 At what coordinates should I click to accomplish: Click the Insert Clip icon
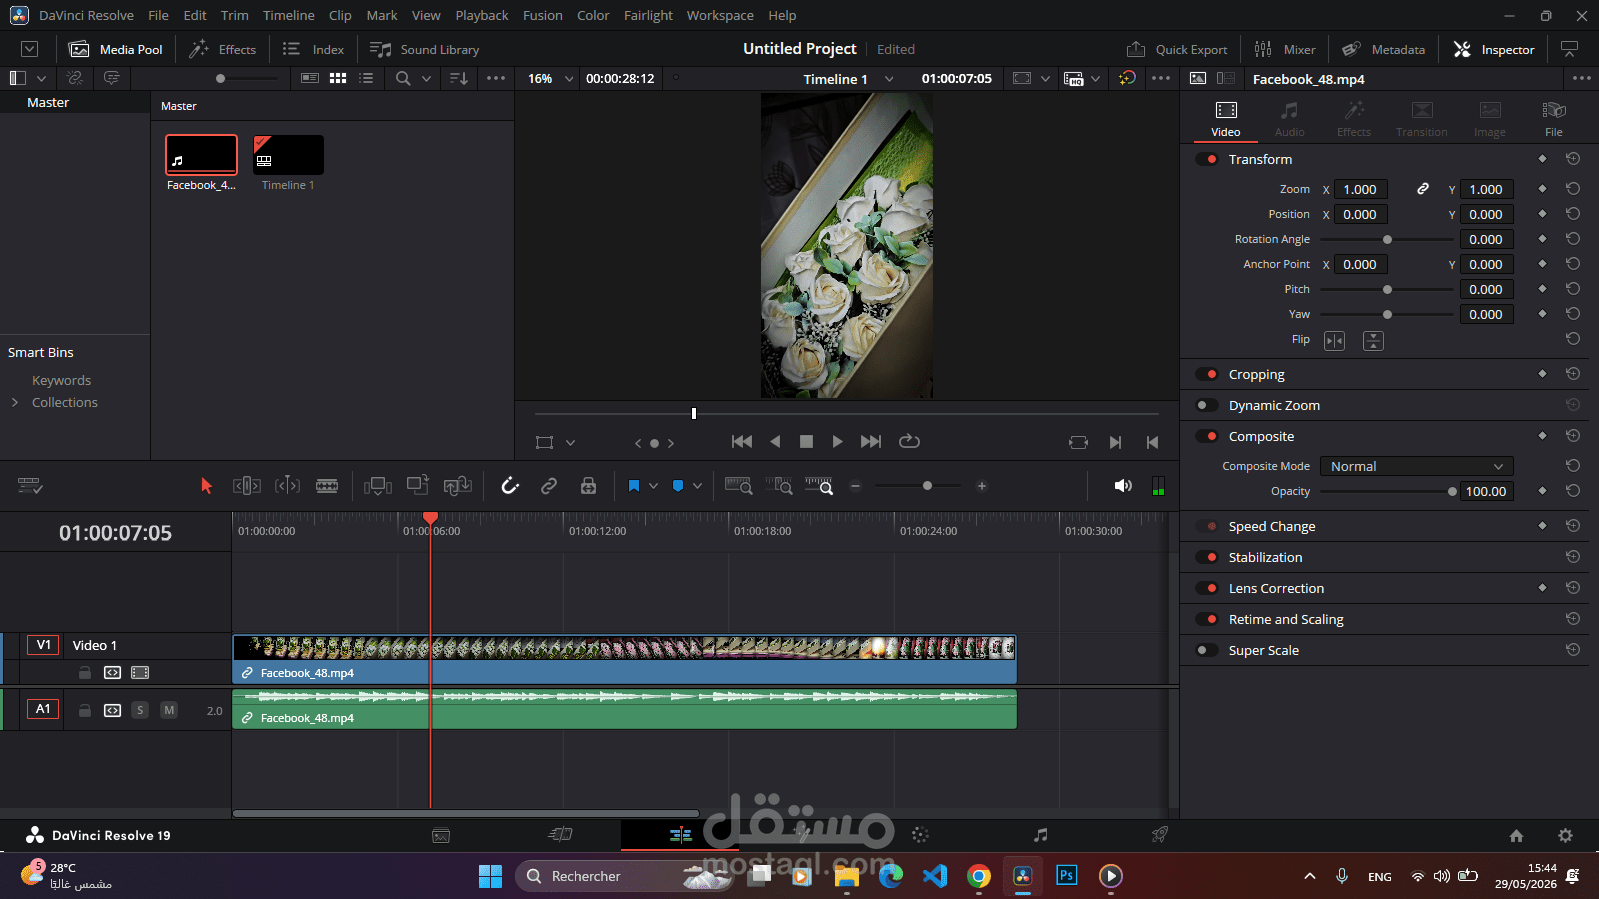(378, 486)
